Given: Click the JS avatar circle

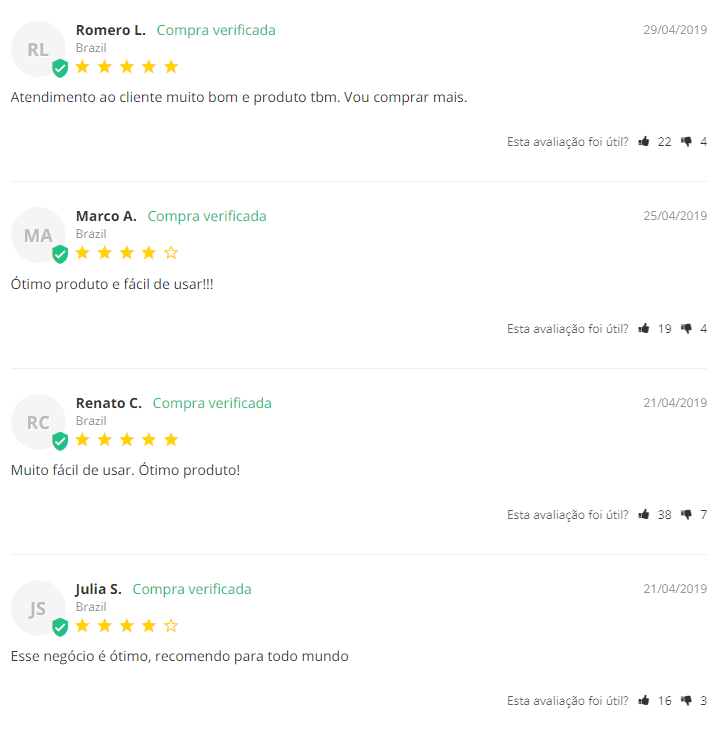Looking at the screenshot, I should 38,608.
